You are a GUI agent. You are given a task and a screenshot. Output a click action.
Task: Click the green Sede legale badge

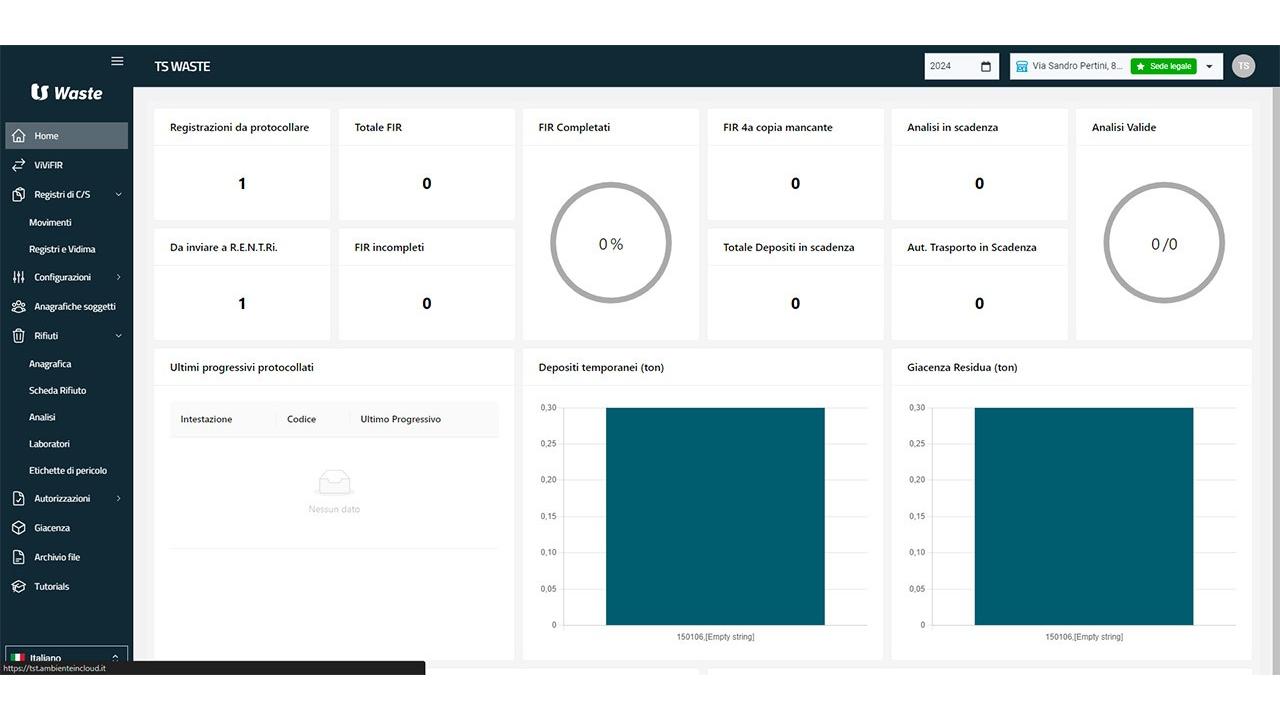(1163, 67)
